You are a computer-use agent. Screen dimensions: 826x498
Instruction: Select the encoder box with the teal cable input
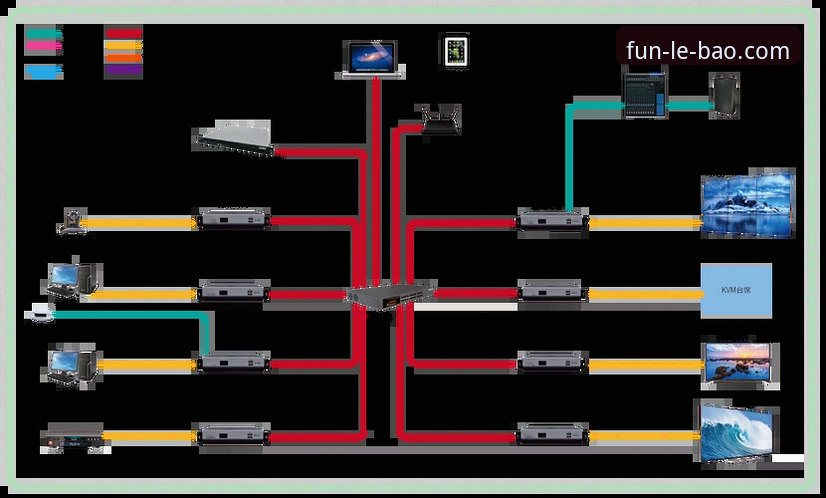(234, 363)
